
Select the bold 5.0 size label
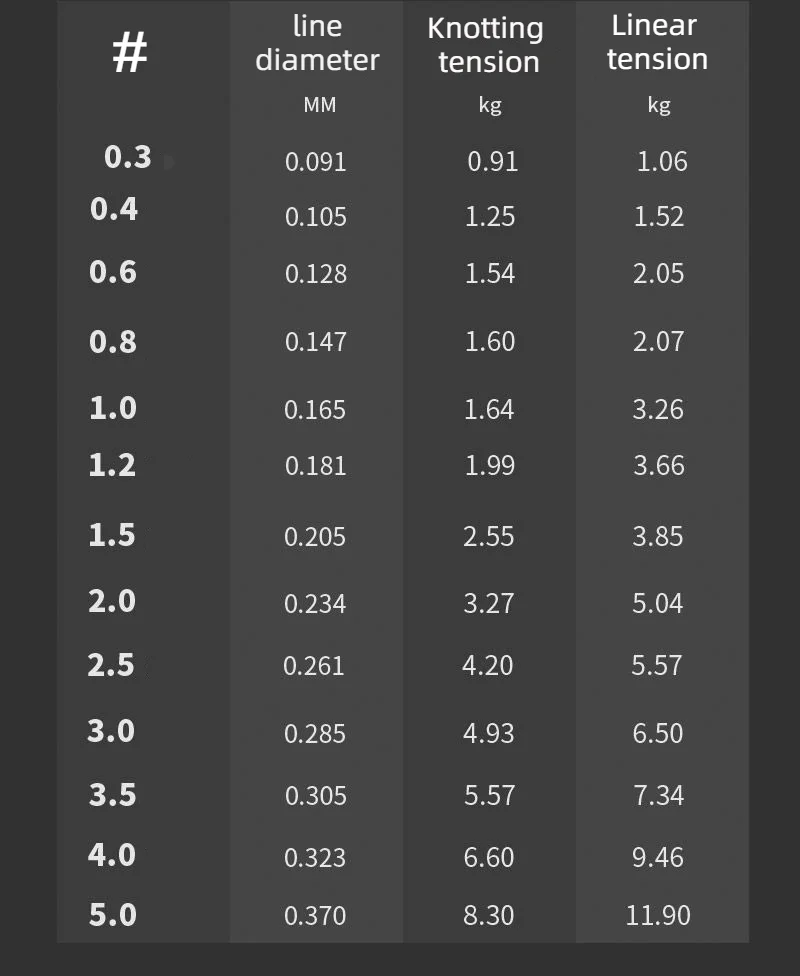pyautogui.click(x=113, y=914)
